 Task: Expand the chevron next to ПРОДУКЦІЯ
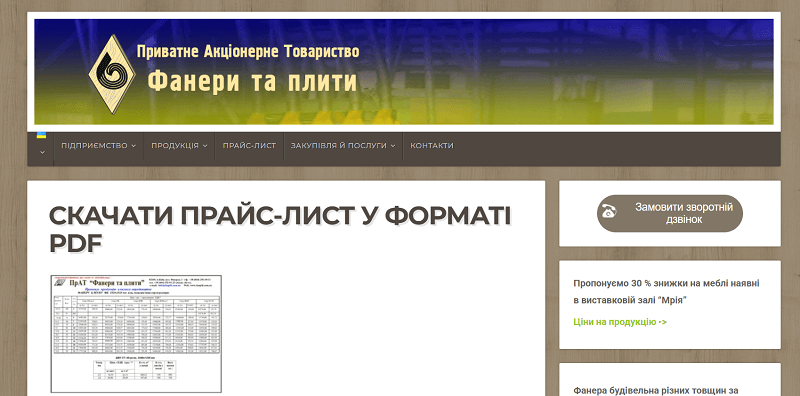(205, 146)
